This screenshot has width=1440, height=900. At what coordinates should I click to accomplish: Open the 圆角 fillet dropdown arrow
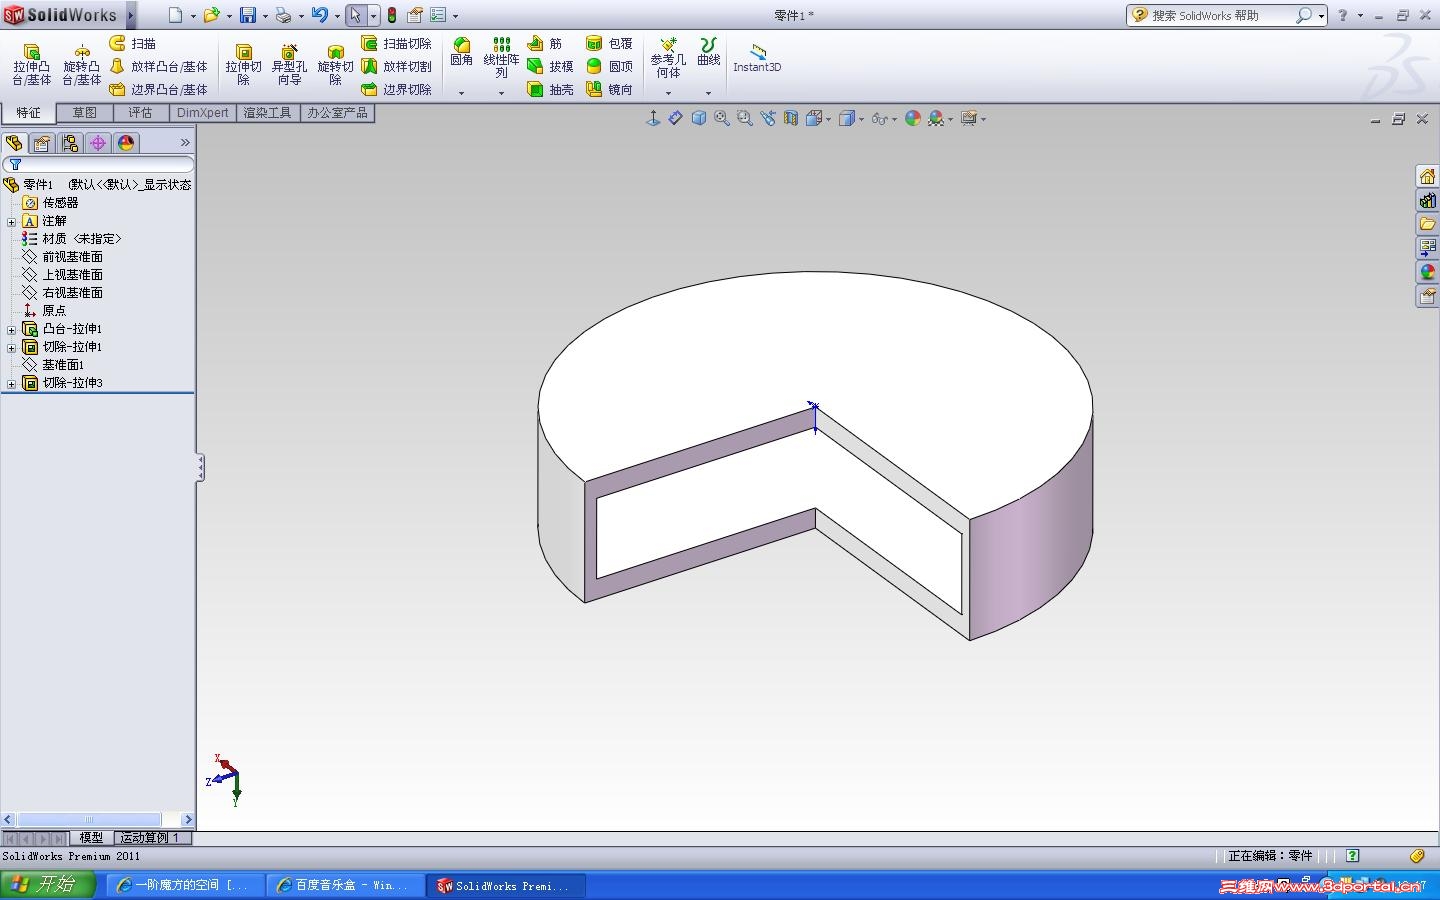pyautogui.click(x=461, y=93)
